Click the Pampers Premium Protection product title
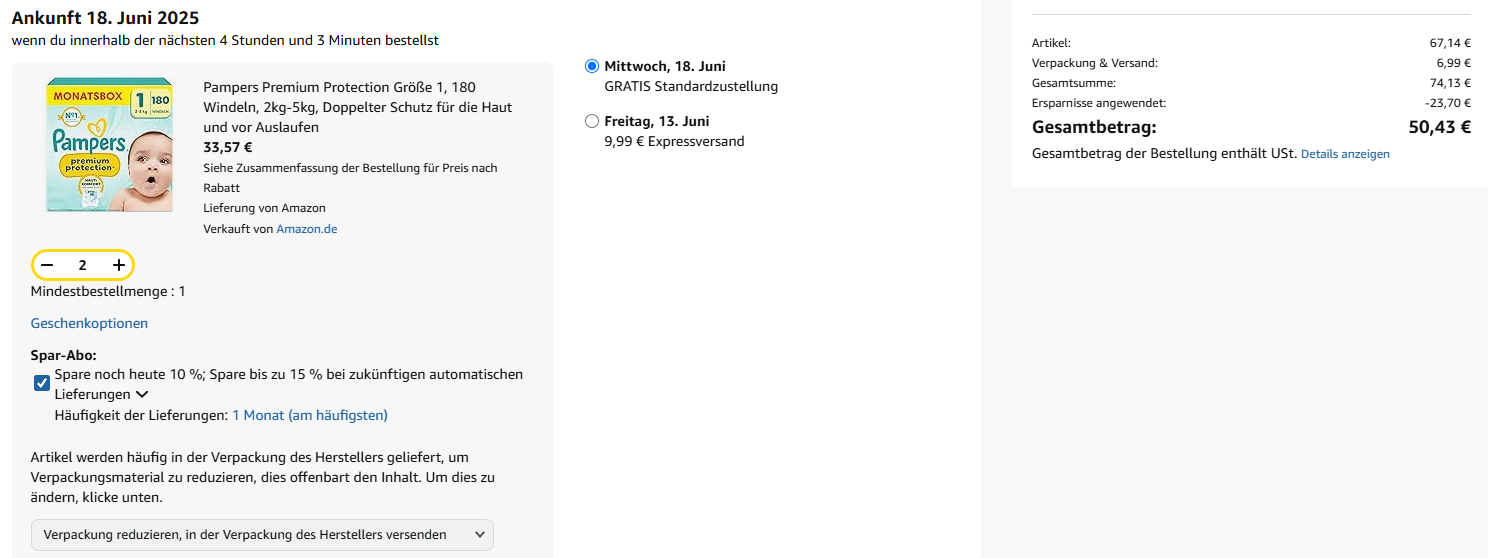1488x558 pixels. (358, 107)
